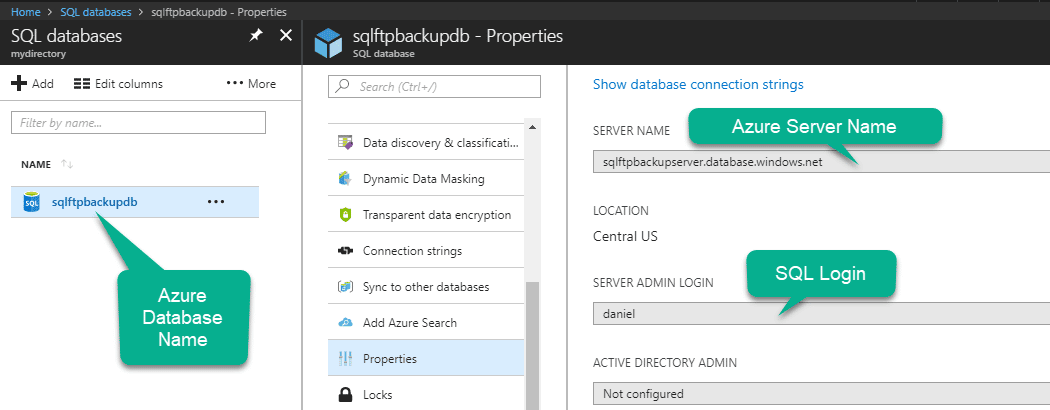Click the Locks padlock icon
1050x410 pixels.
[x=346, y=395]
